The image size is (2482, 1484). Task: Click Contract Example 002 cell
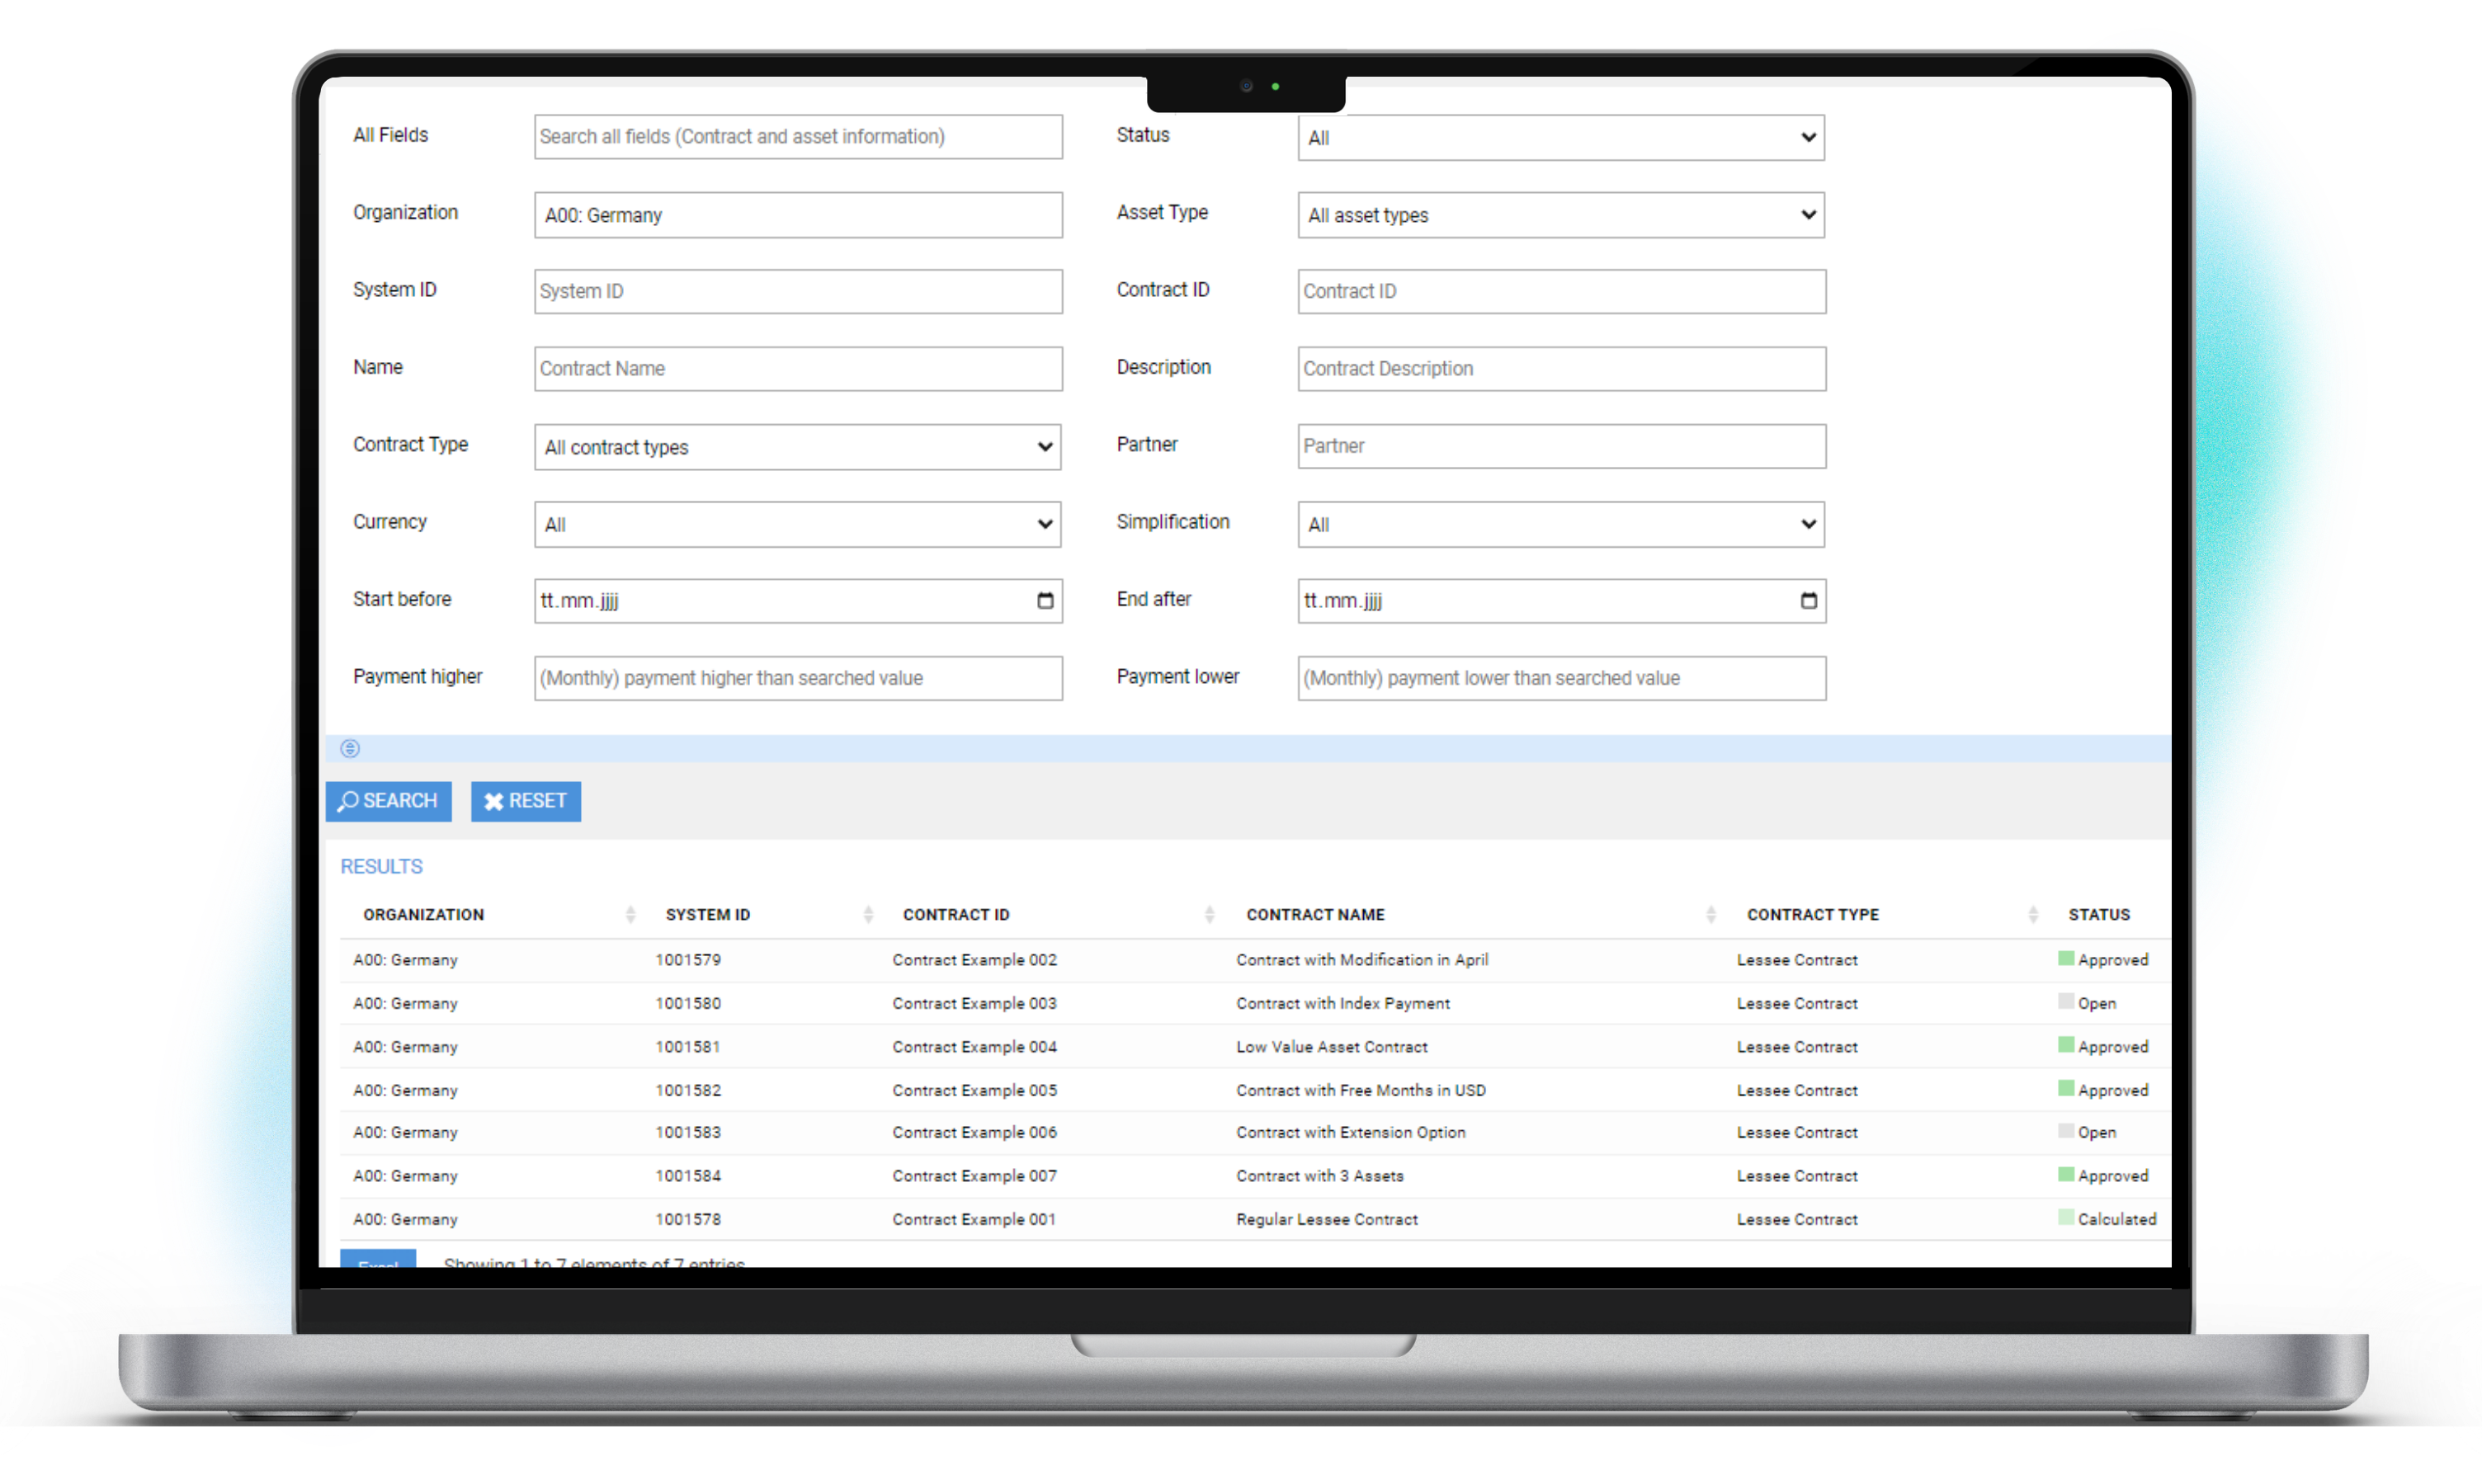tap(974, 960)
